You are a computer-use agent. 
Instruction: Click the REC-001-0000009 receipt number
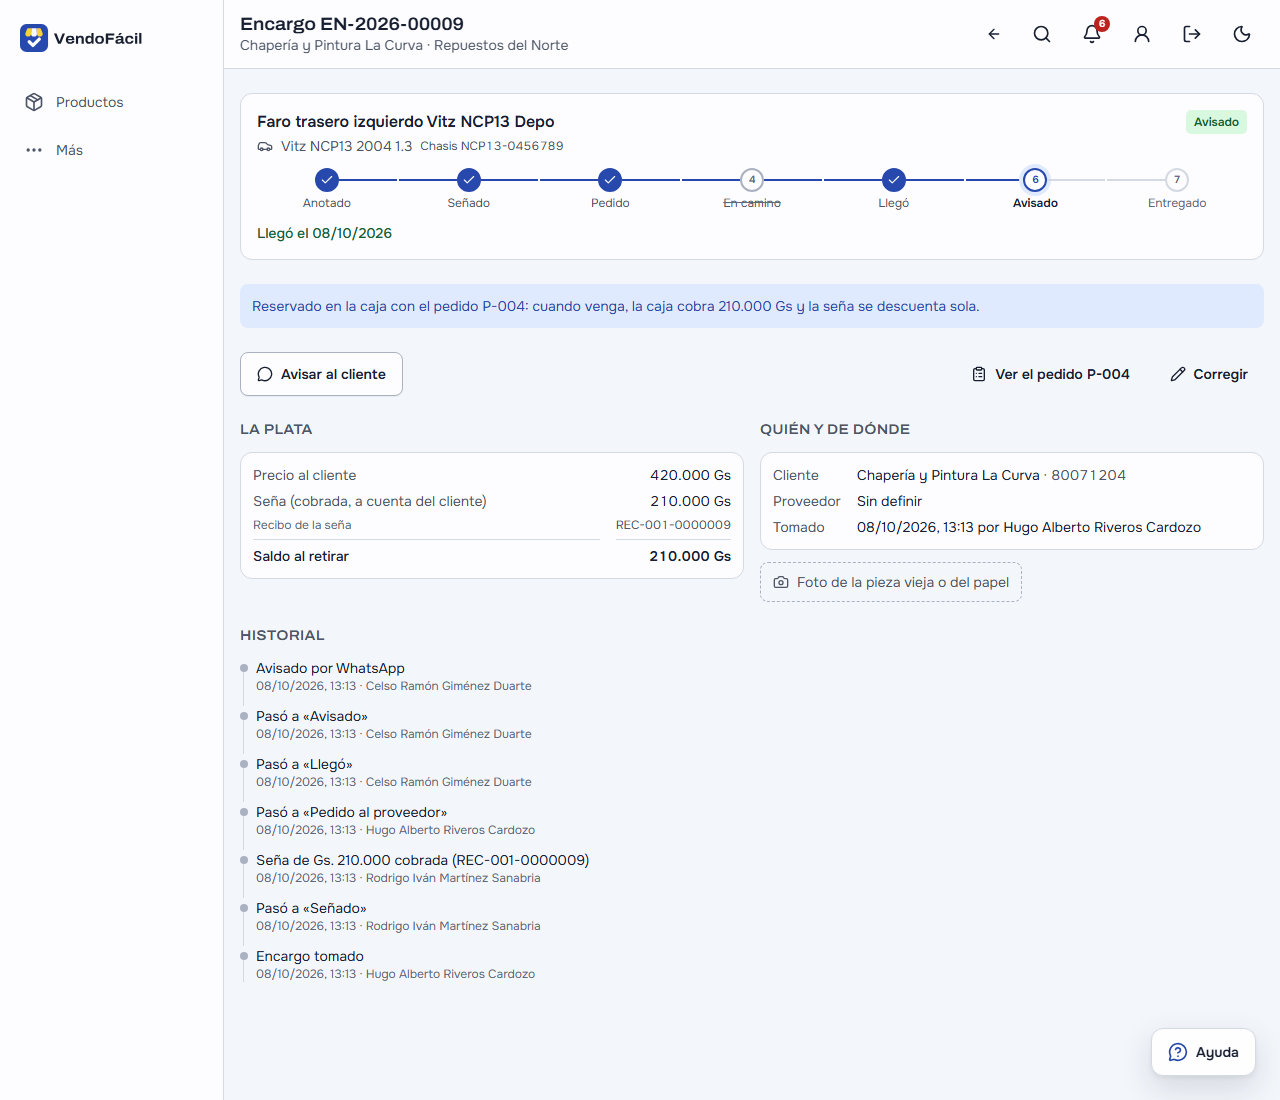pyautogui.click(x=673, y=525)
